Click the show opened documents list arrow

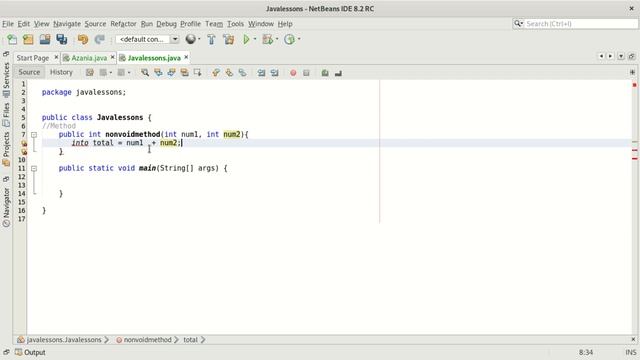click(621, 56)
